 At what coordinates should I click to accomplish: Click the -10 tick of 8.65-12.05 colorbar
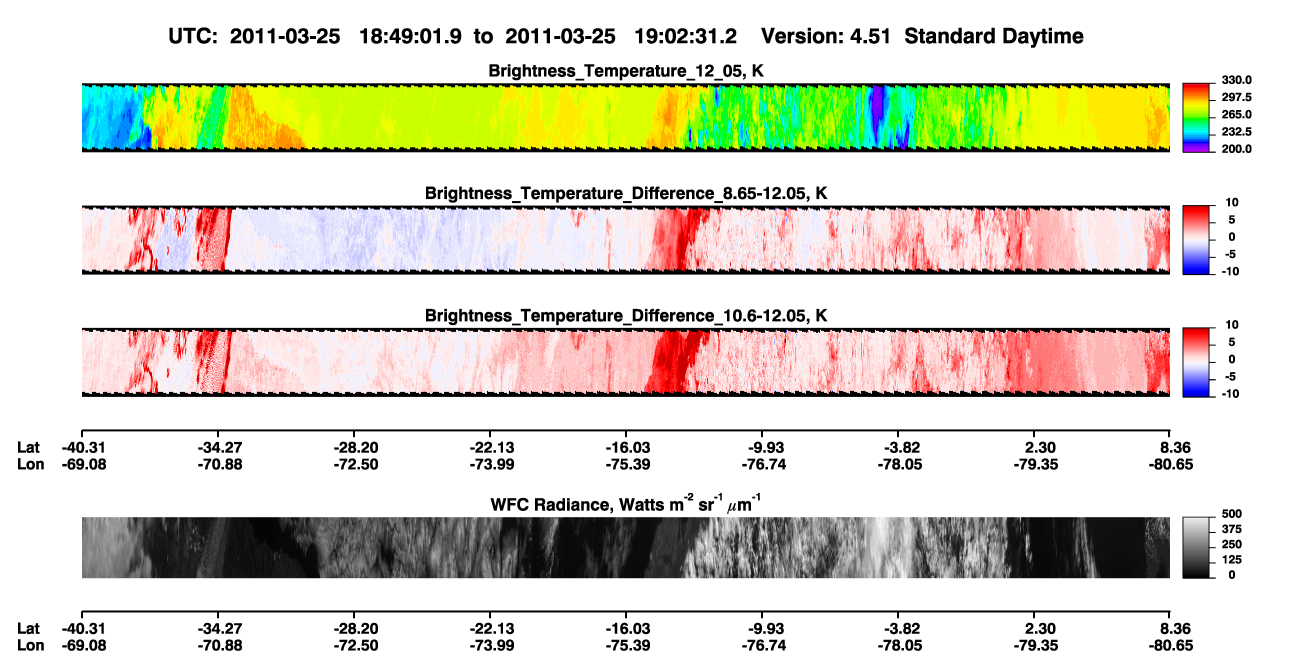pyautogui.click(x=1231, y=271)
